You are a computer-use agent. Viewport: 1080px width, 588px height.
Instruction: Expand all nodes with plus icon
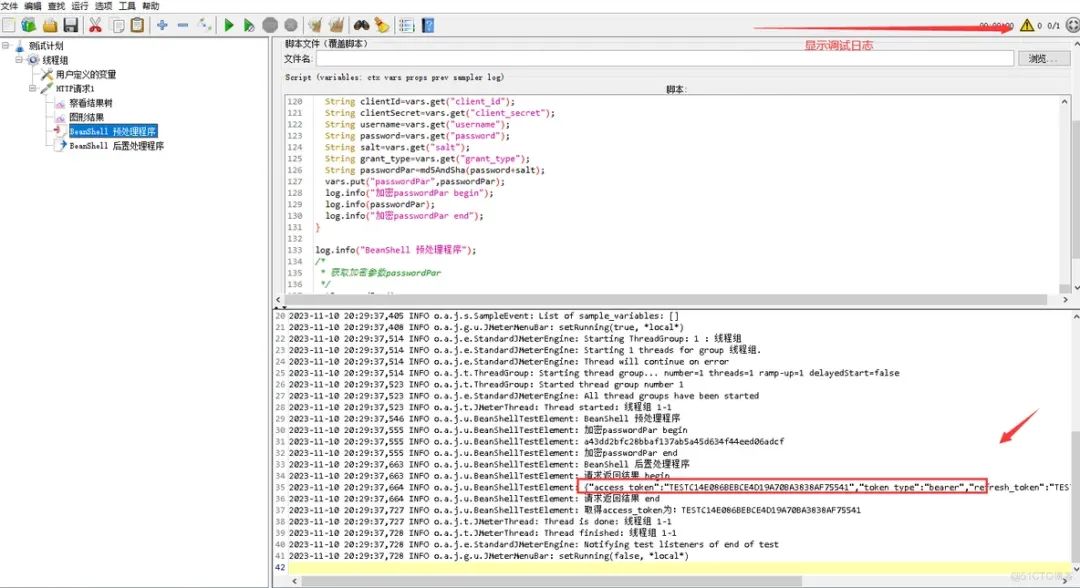coord(162,25)
